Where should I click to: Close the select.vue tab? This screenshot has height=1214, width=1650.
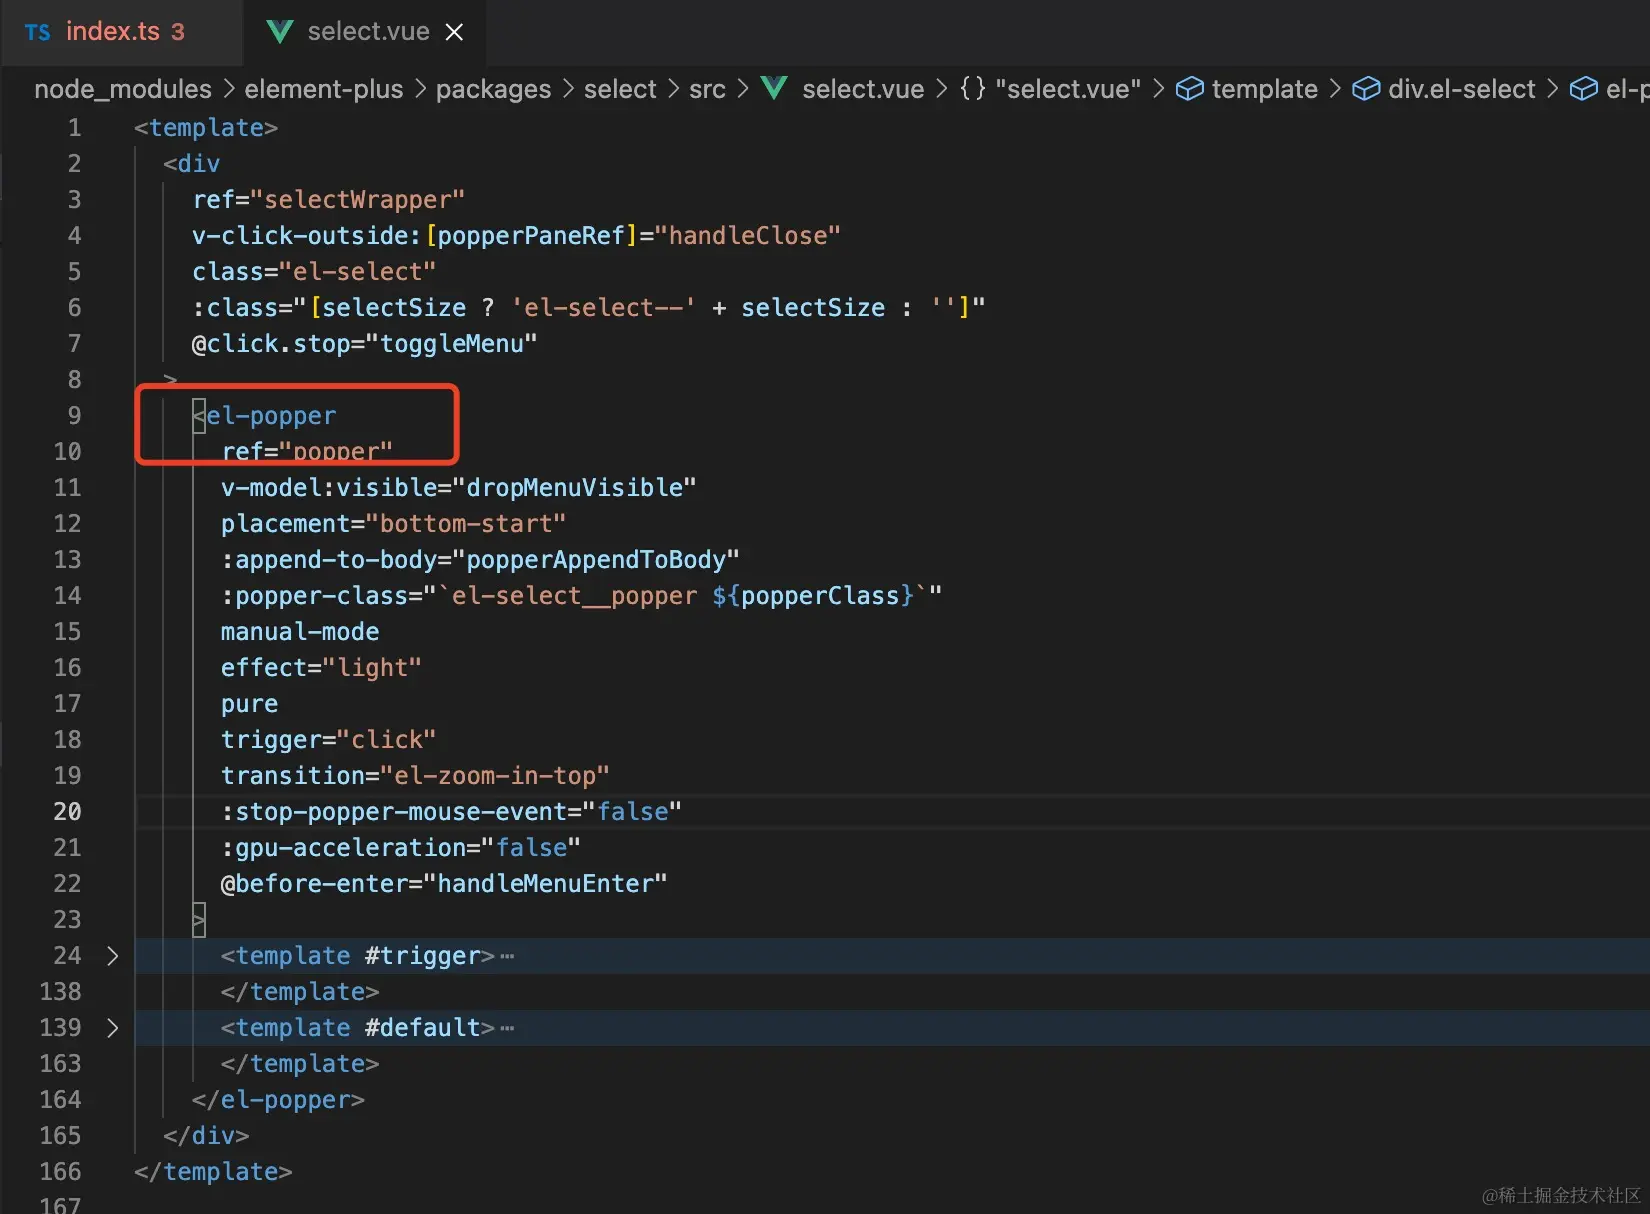454,32
